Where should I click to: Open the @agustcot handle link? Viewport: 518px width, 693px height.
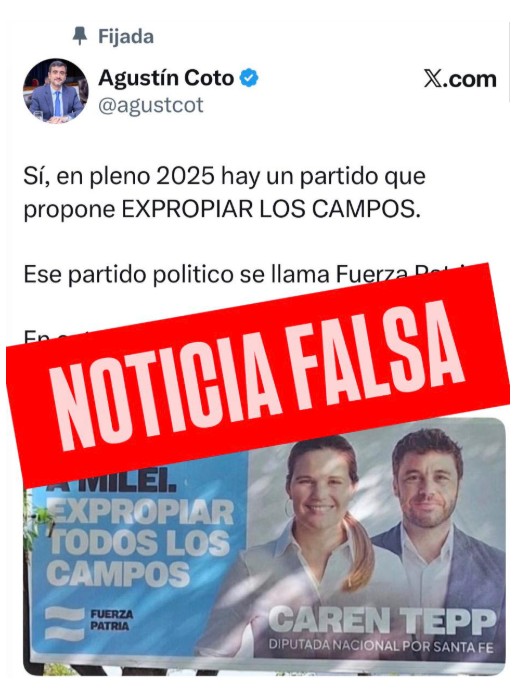[151, 105]
